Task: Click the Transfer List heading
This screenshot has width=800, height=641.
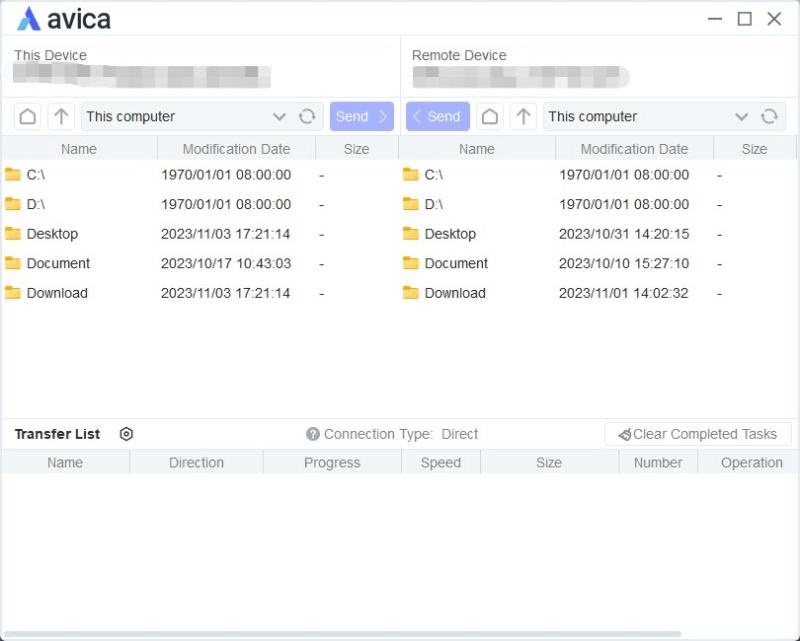Action: [57, 434]
